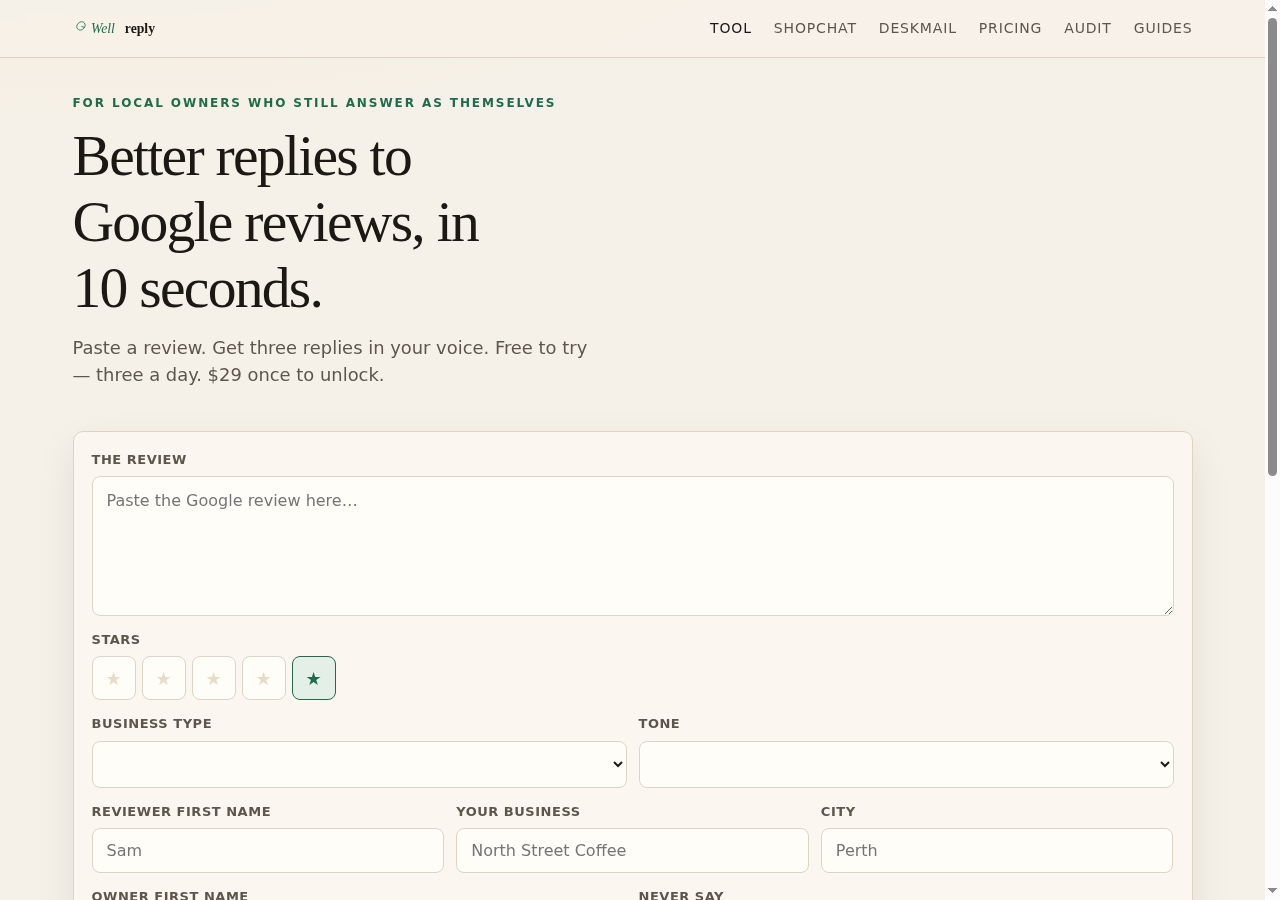Click the 'Tone' label
Screen dimensions: 1280x900
[x=659, y=724]
